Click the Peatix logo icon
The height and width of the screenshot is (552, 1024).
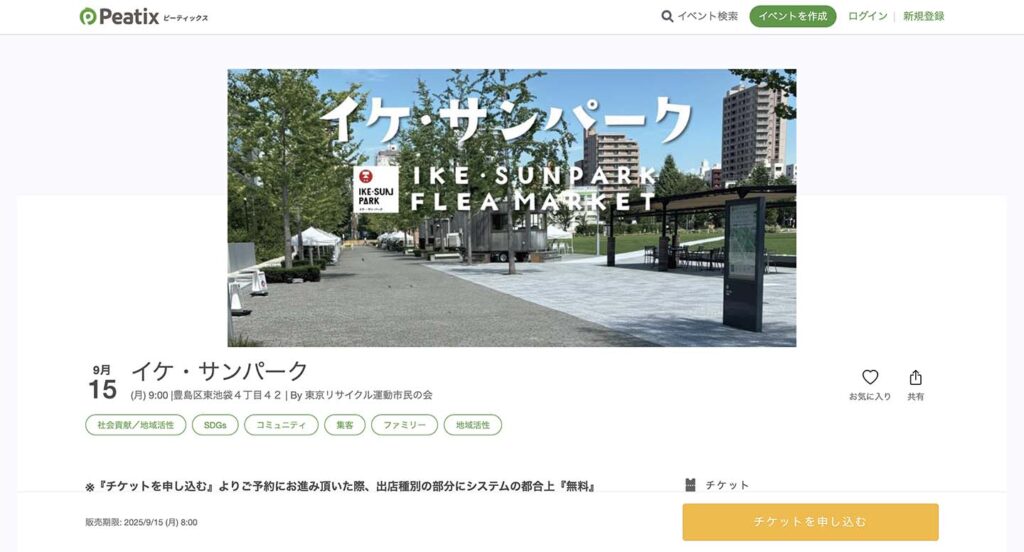[88, 16]
